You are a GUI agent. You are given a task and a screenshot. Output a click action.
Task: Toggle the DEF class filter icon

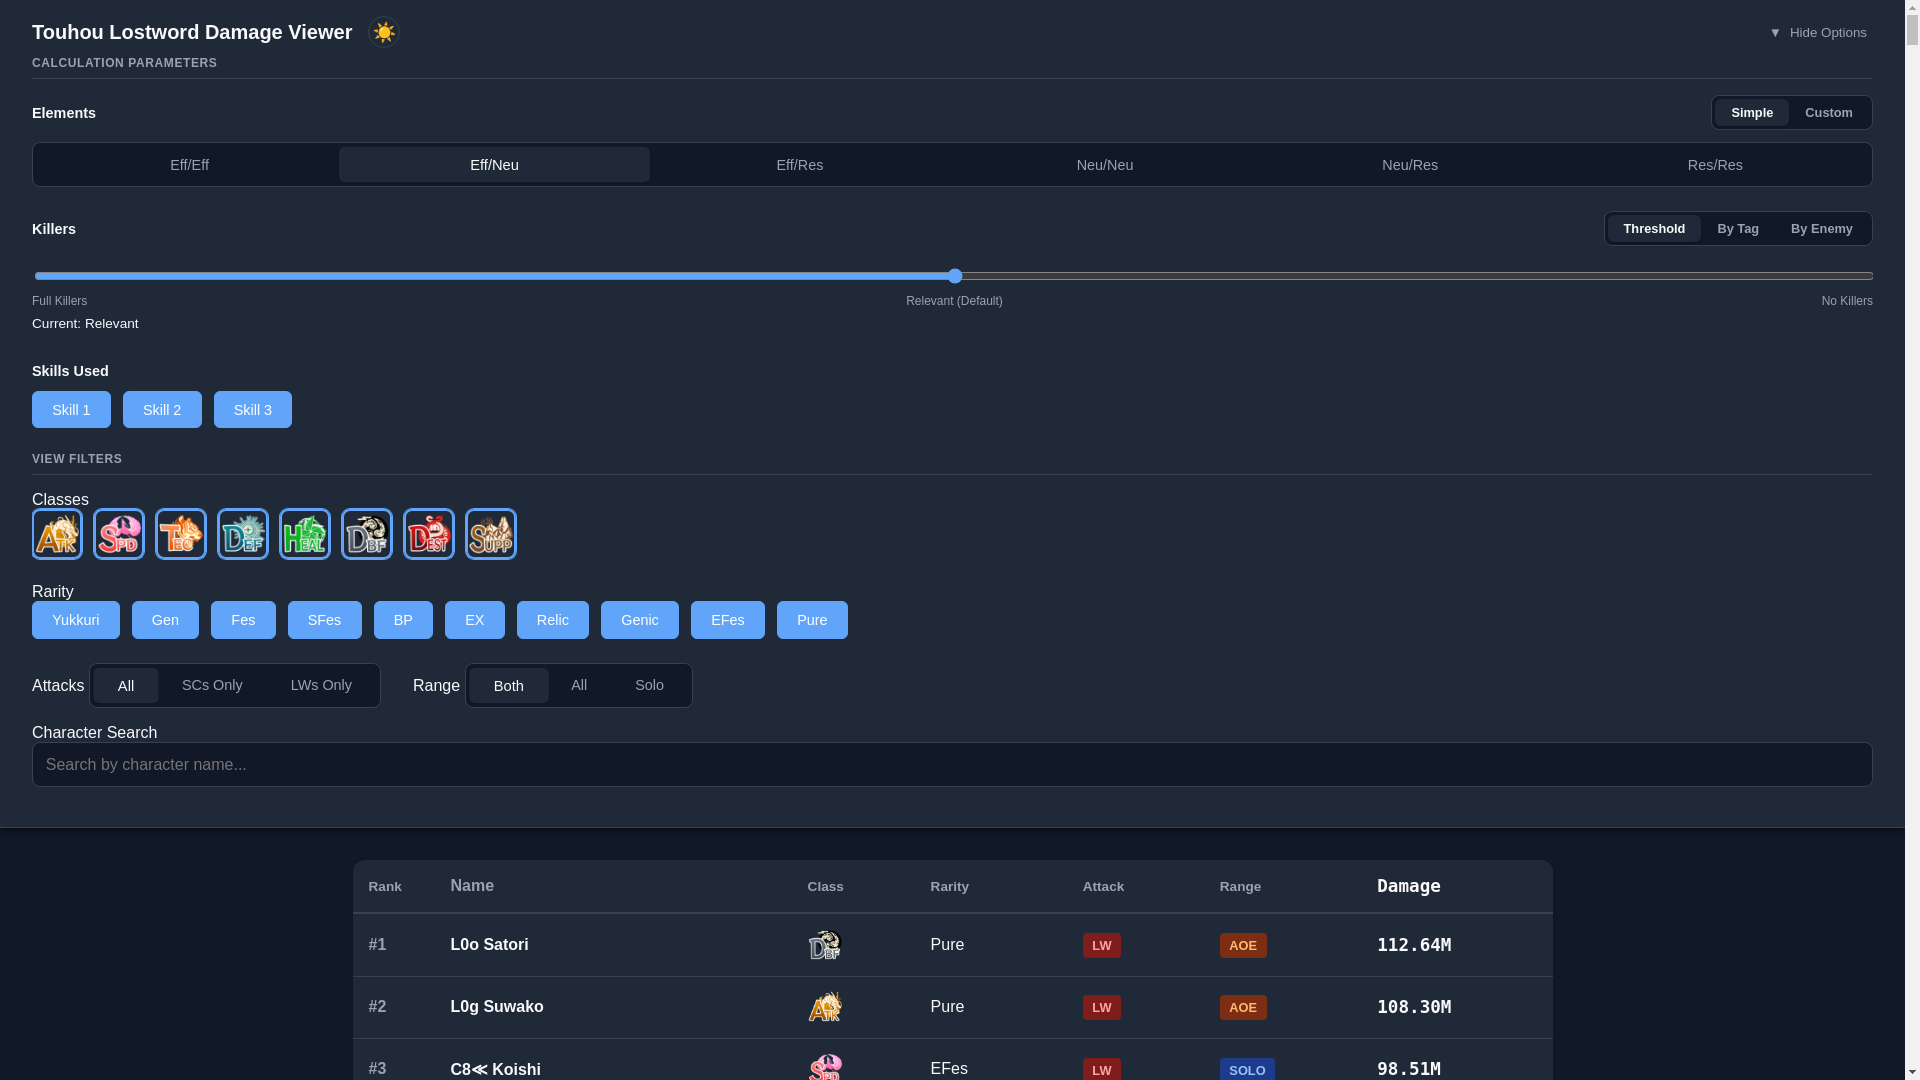pos(243,534)
